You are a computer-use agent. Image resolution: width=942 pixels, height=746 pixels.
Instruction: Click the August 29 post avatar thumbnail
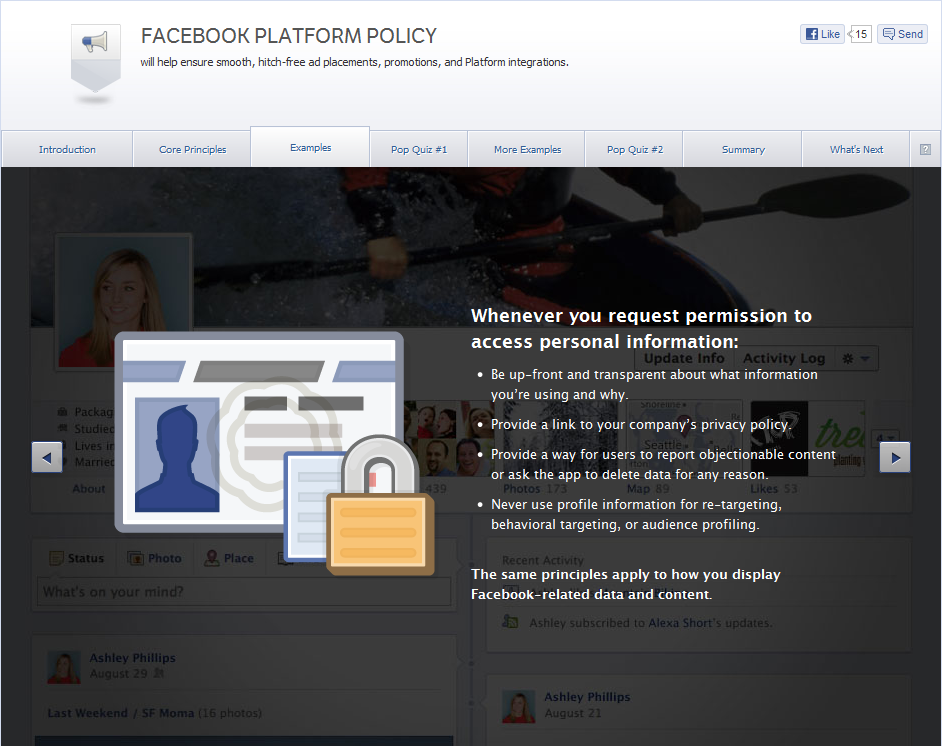pyautogui.click(x=64, y=667)
